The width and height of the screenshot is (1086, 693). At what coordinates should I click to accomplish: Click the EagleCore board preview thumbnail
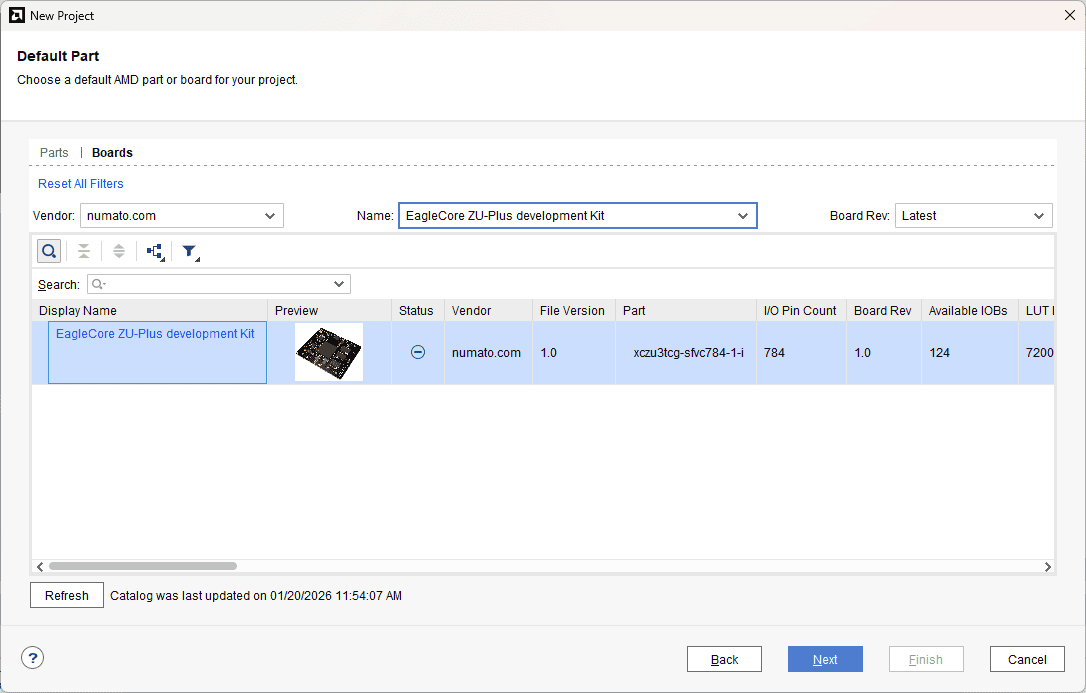[329, 352]
